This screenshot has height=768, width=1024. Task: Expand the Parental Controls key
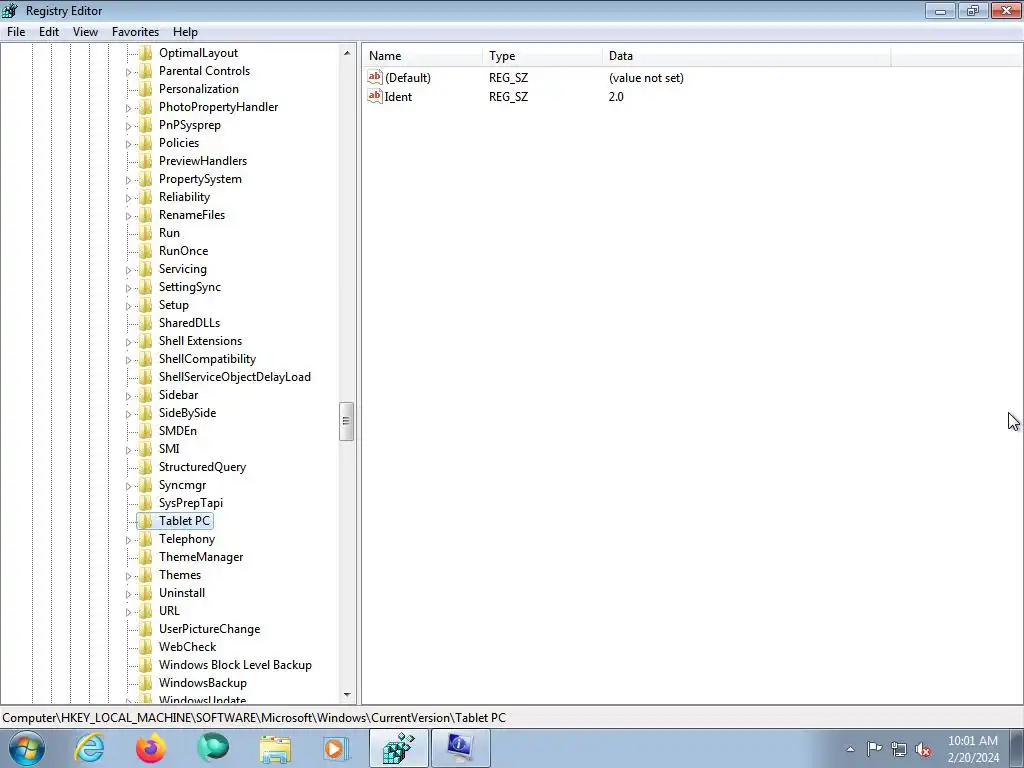tap(129, 72)
